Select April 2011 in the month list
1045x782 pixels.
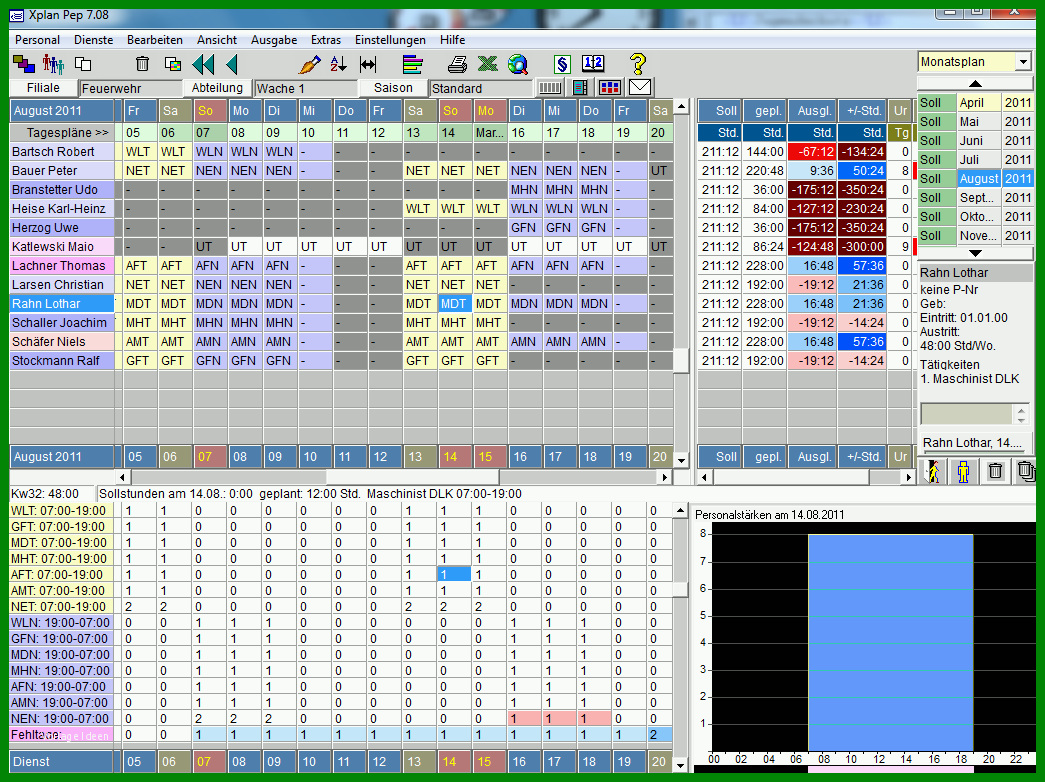[975, 103]
